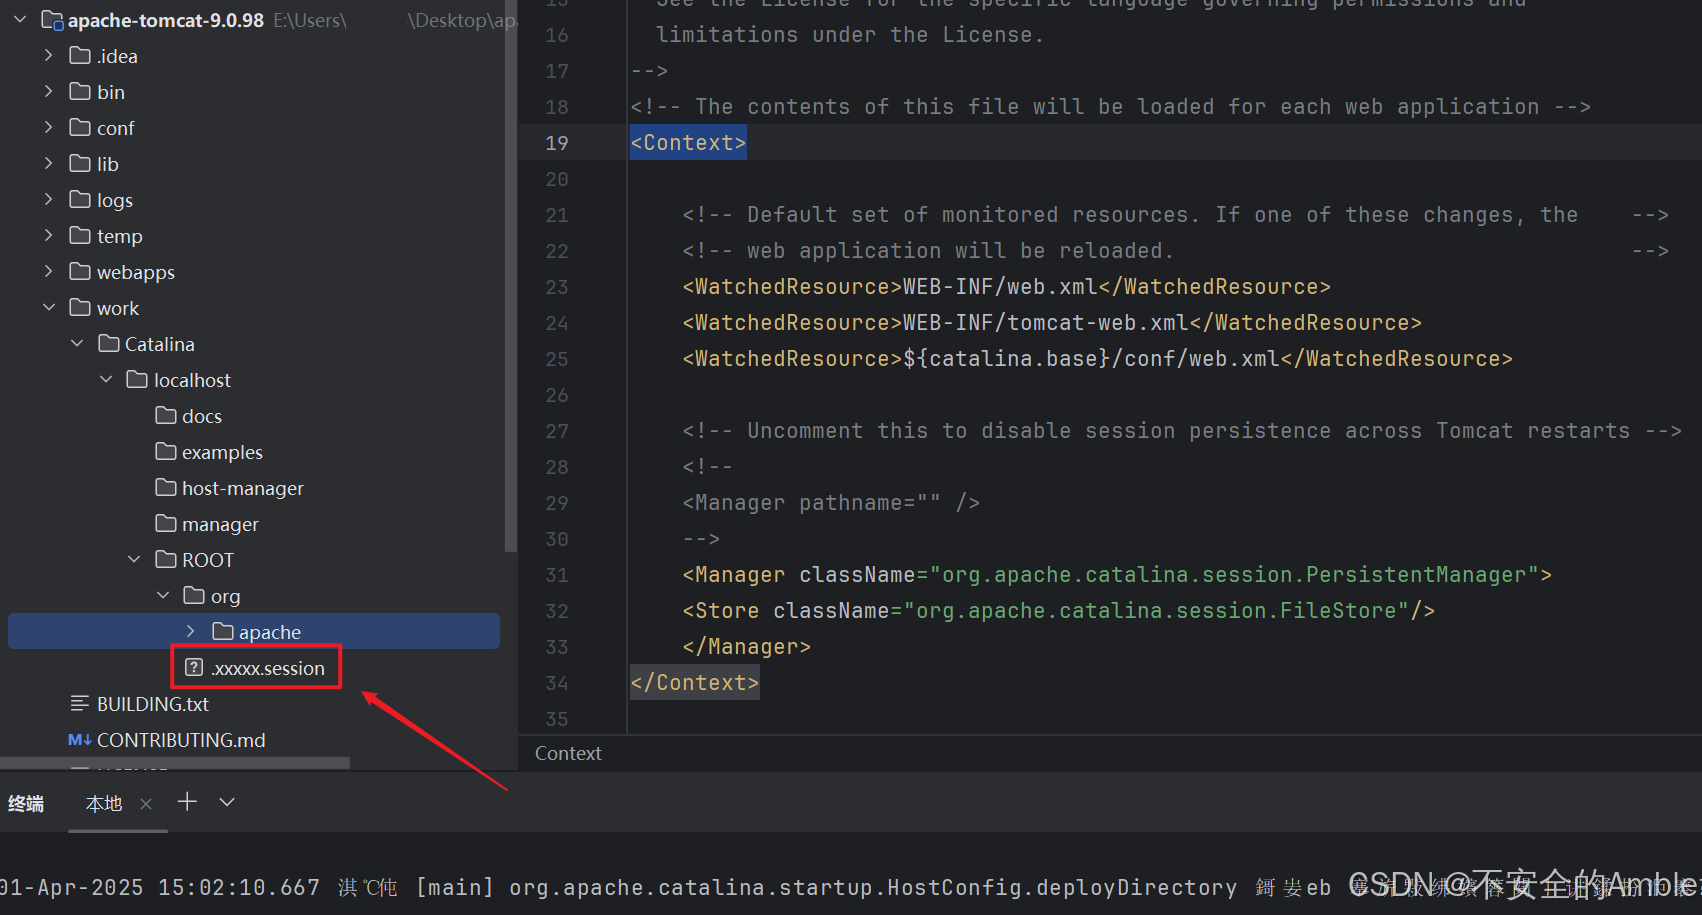The height and width of the screenshot is (915, 1702).
Task: Collapse the Catalina folder chevron
Action: tap(77, 343)
